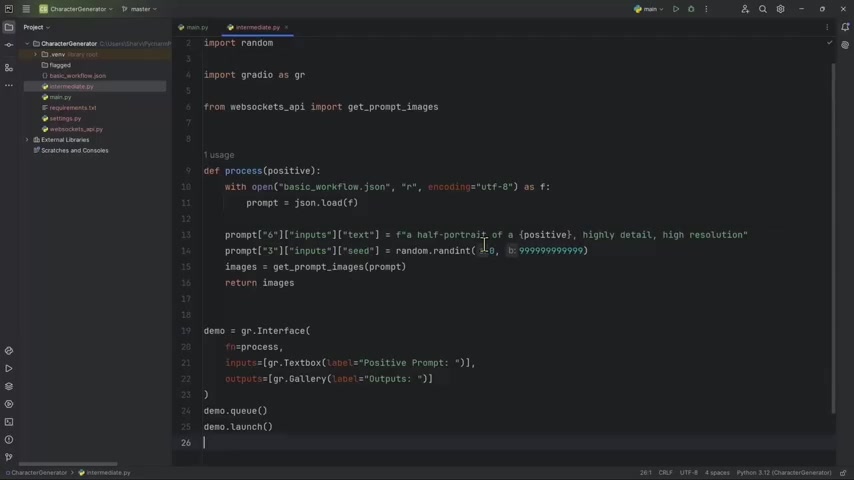The width and height of the screenshot is (854, 480).
Task: Open basic_workflow.json in project tree
Action: coord(77,76)
